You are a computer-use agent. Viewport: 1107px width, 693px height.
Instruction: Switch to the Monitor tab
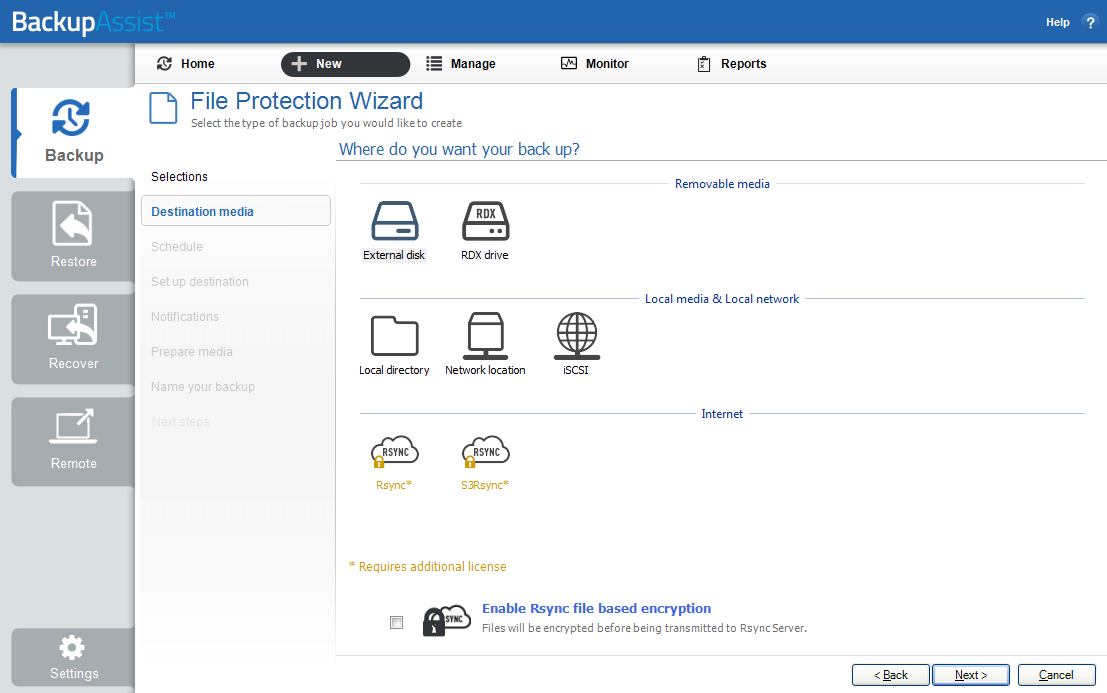point(595,64)
